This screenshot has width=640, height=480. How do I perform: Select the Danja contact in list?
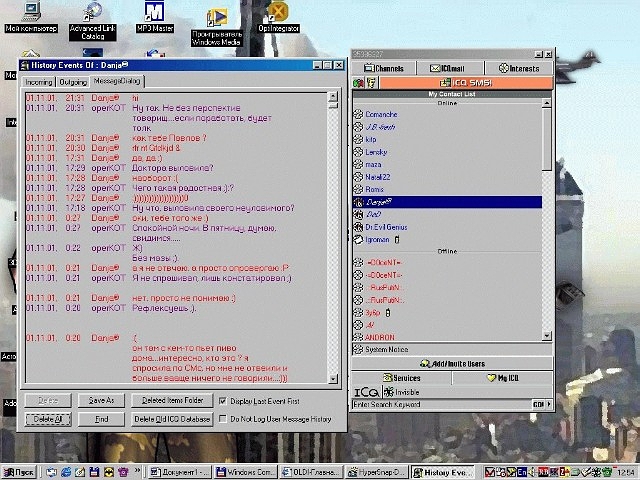coord(447,202)
